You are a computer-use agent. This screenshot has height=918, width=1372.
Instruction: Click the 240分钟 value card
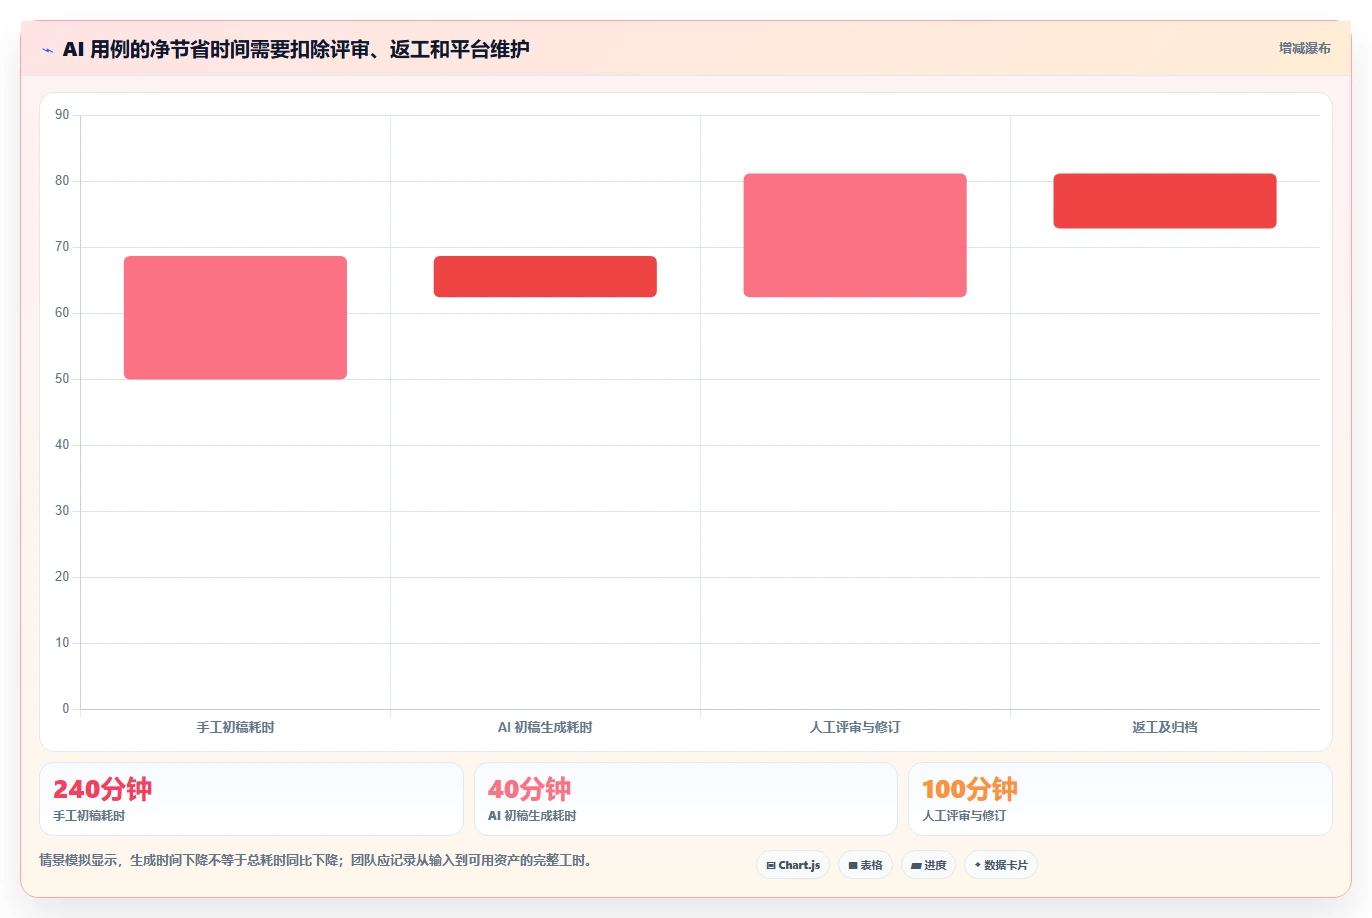251,799
